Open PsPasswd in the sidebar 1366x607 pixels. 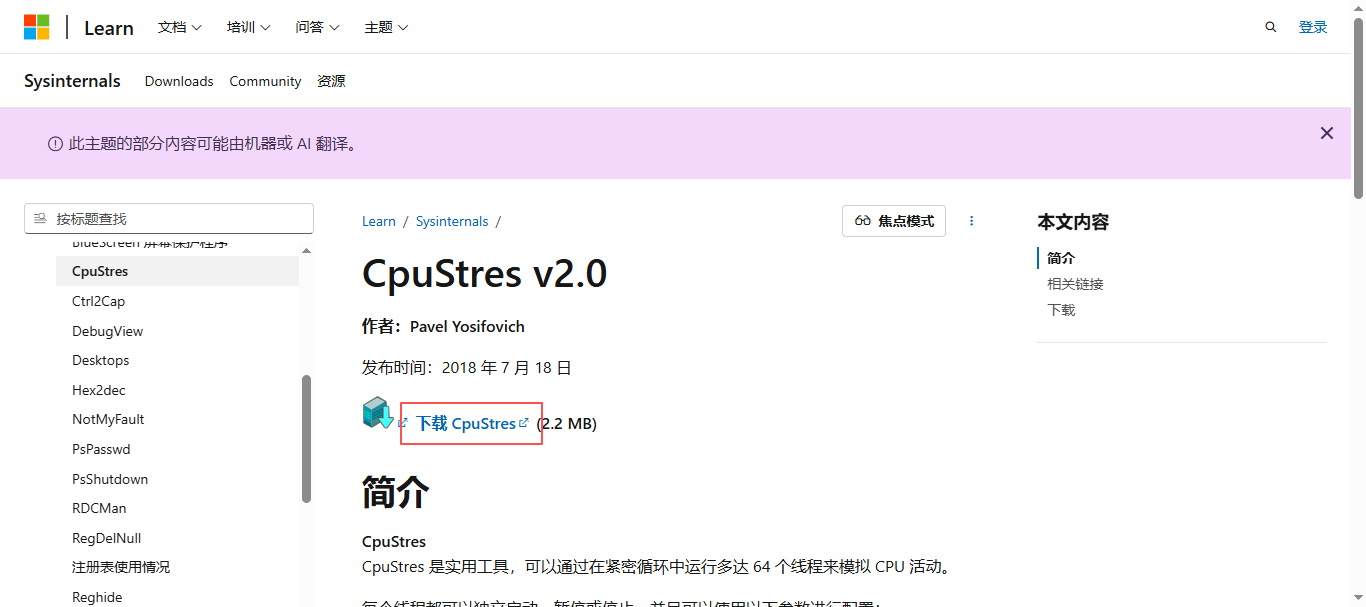[x=101, y=449]
